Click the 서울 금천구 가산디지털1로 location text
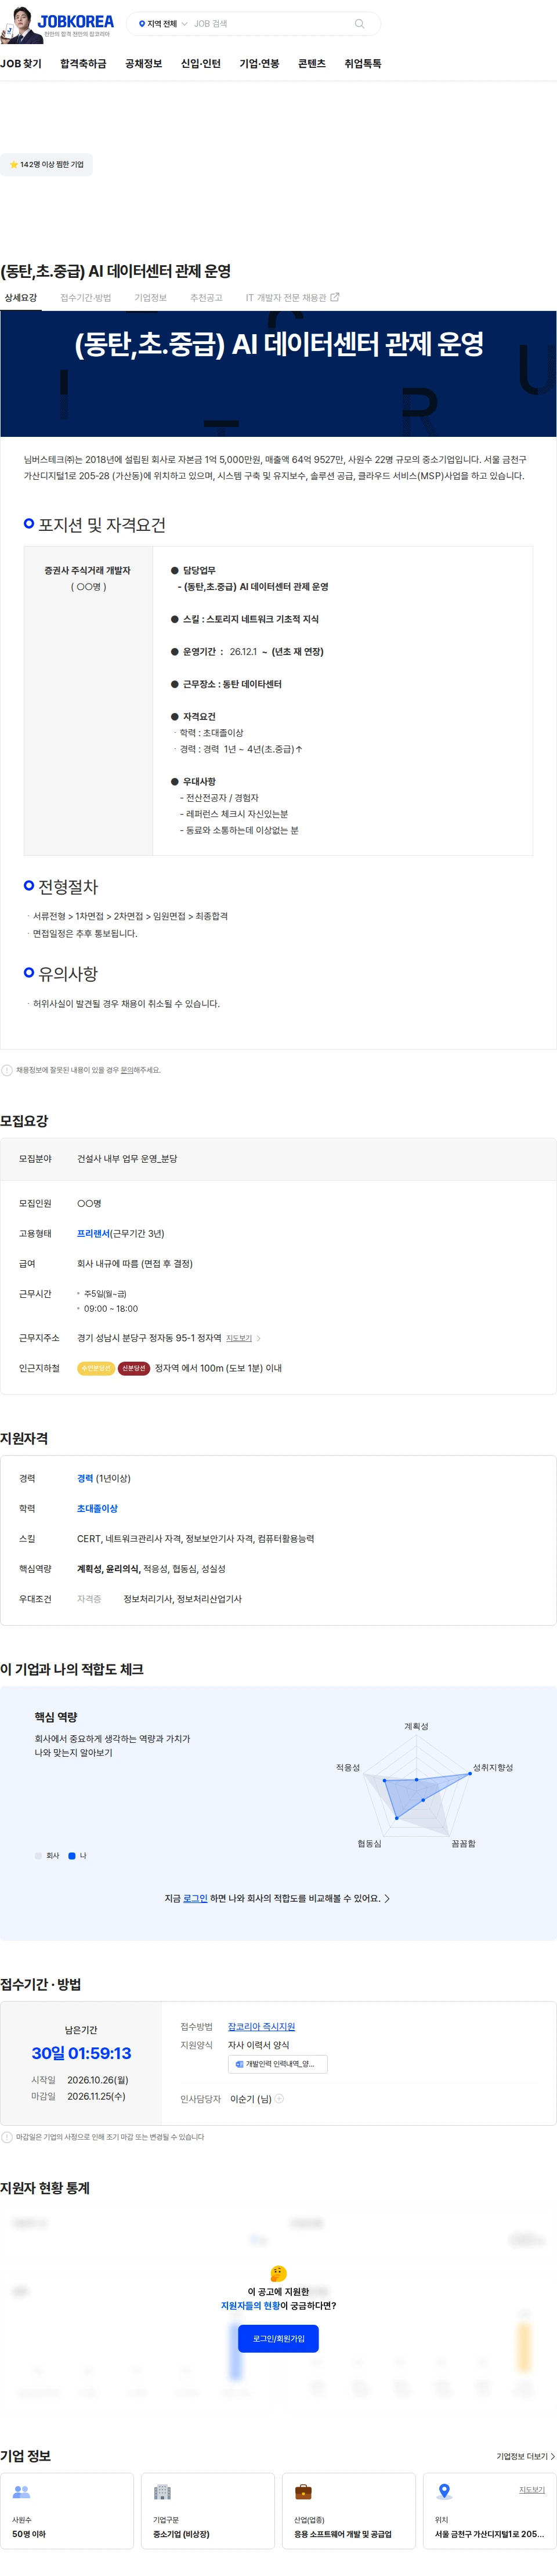The image size is (557, 2576). tap(489, 2534)
